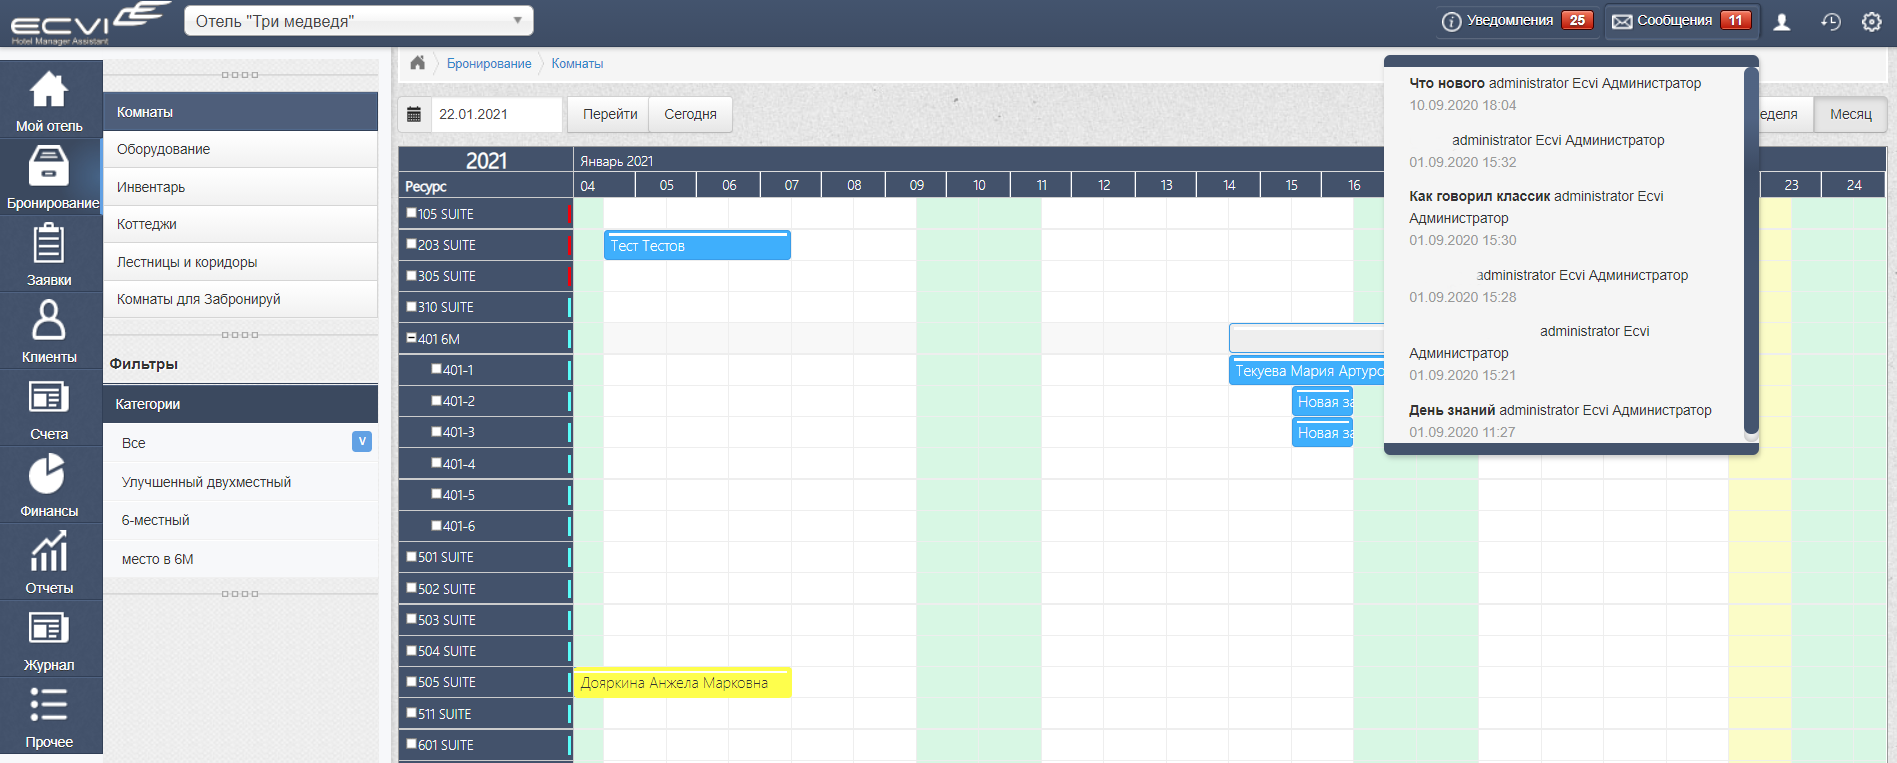Open the settings gear icon in header
Viewport: 1897px width, 763px height.
pyautogui.click(x=1872, y=21)
